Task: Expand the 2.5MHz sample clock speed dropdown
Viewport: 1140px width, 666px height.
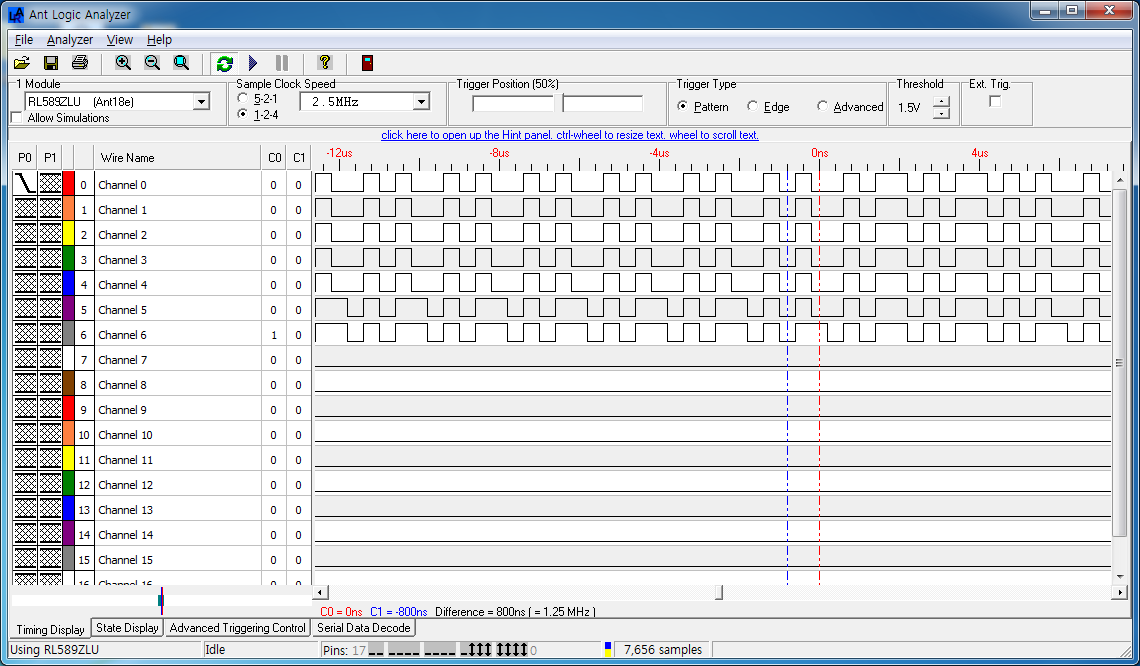Action: click(x=421, y=102)
